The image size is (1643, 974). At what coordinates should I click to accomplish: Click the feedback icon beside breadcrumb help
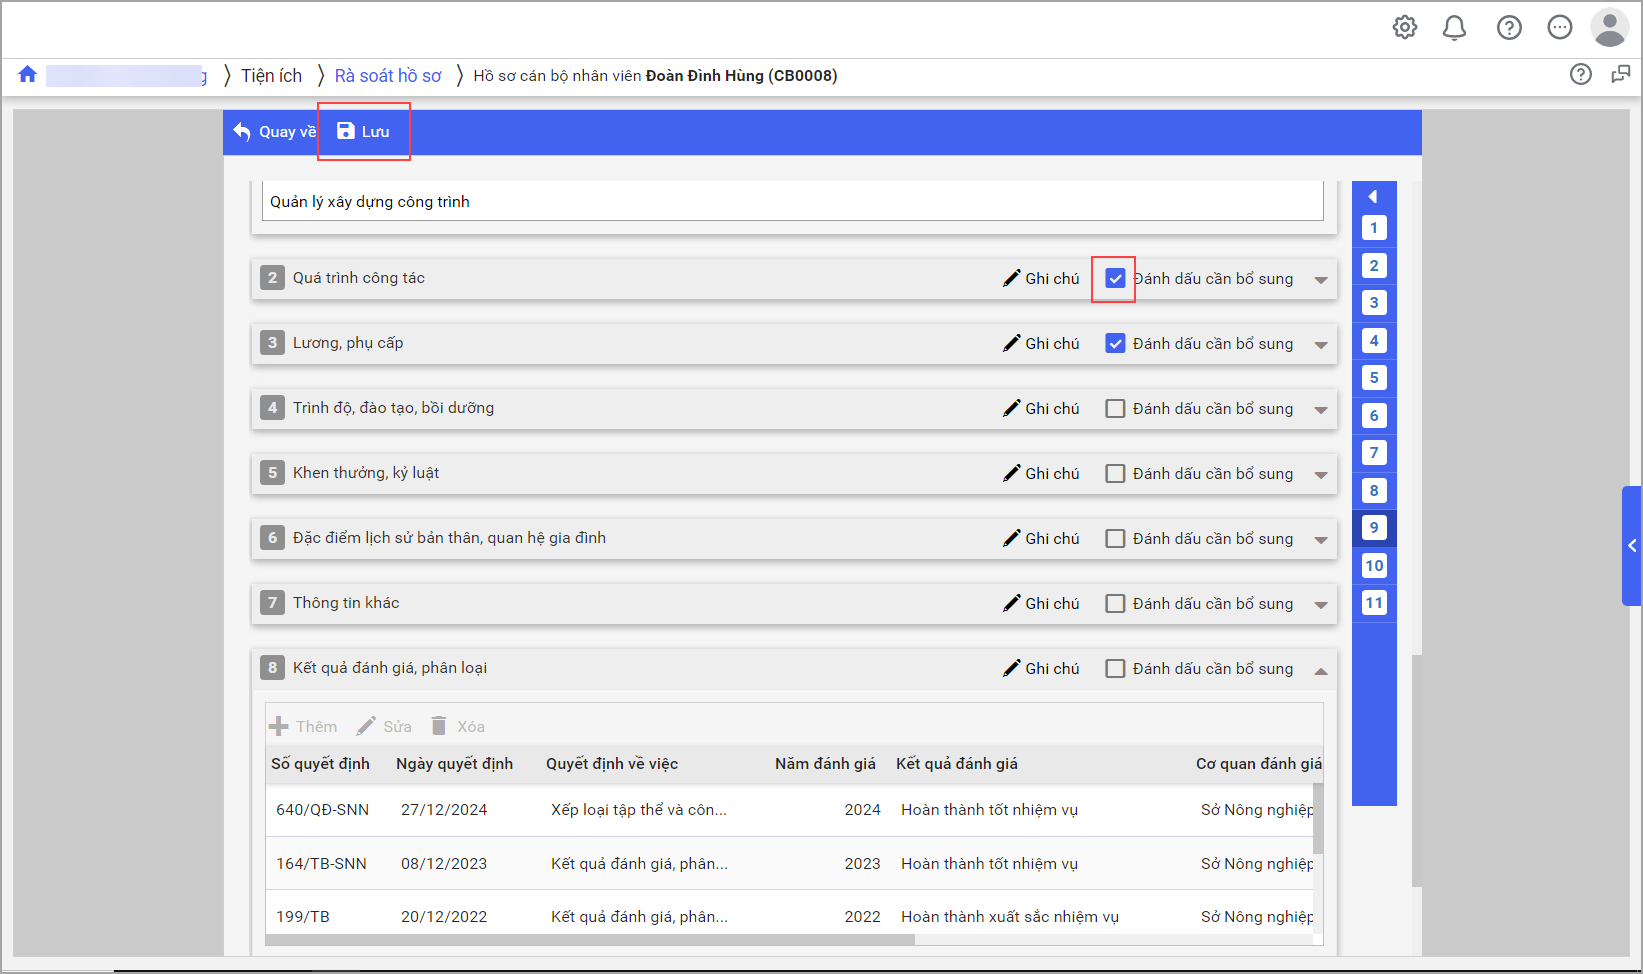pyautogui.click(x=1620, y=75)
